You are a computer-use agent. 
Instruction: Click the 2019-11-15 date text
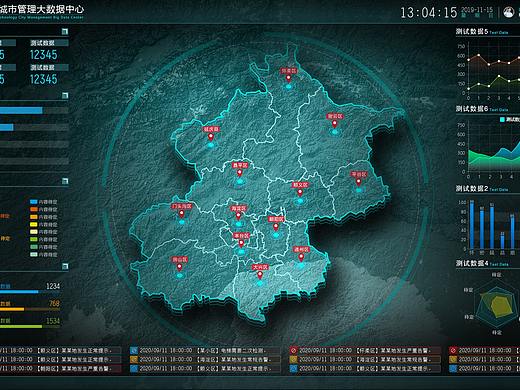click(477, 9)
